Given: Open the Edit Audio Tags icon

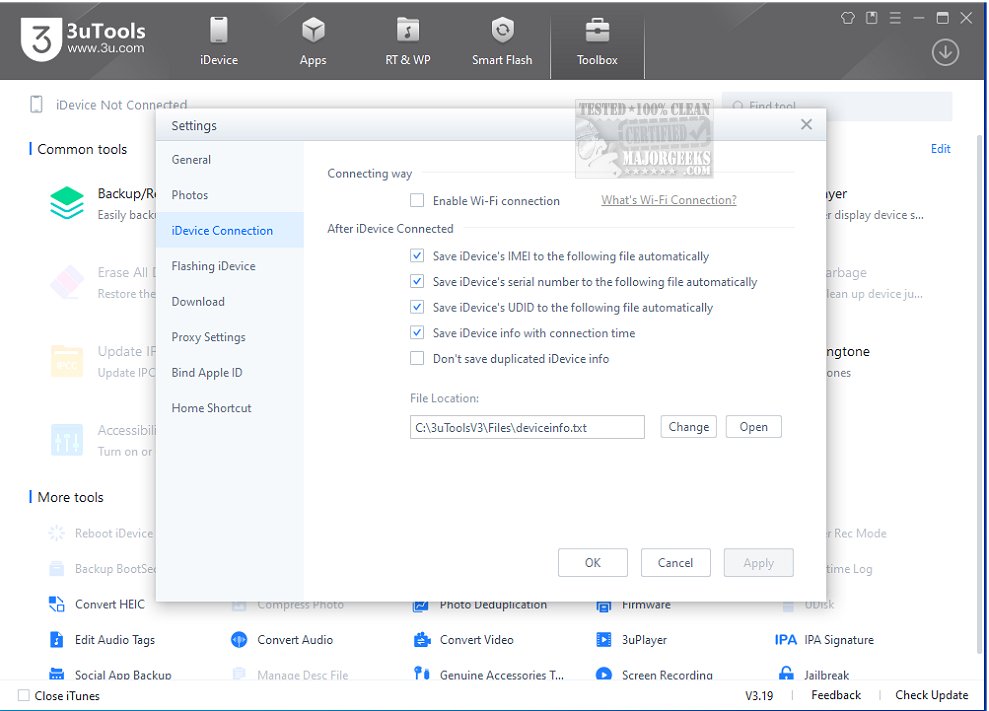Looking at the screenshot, I should click(x=57, y=640).
